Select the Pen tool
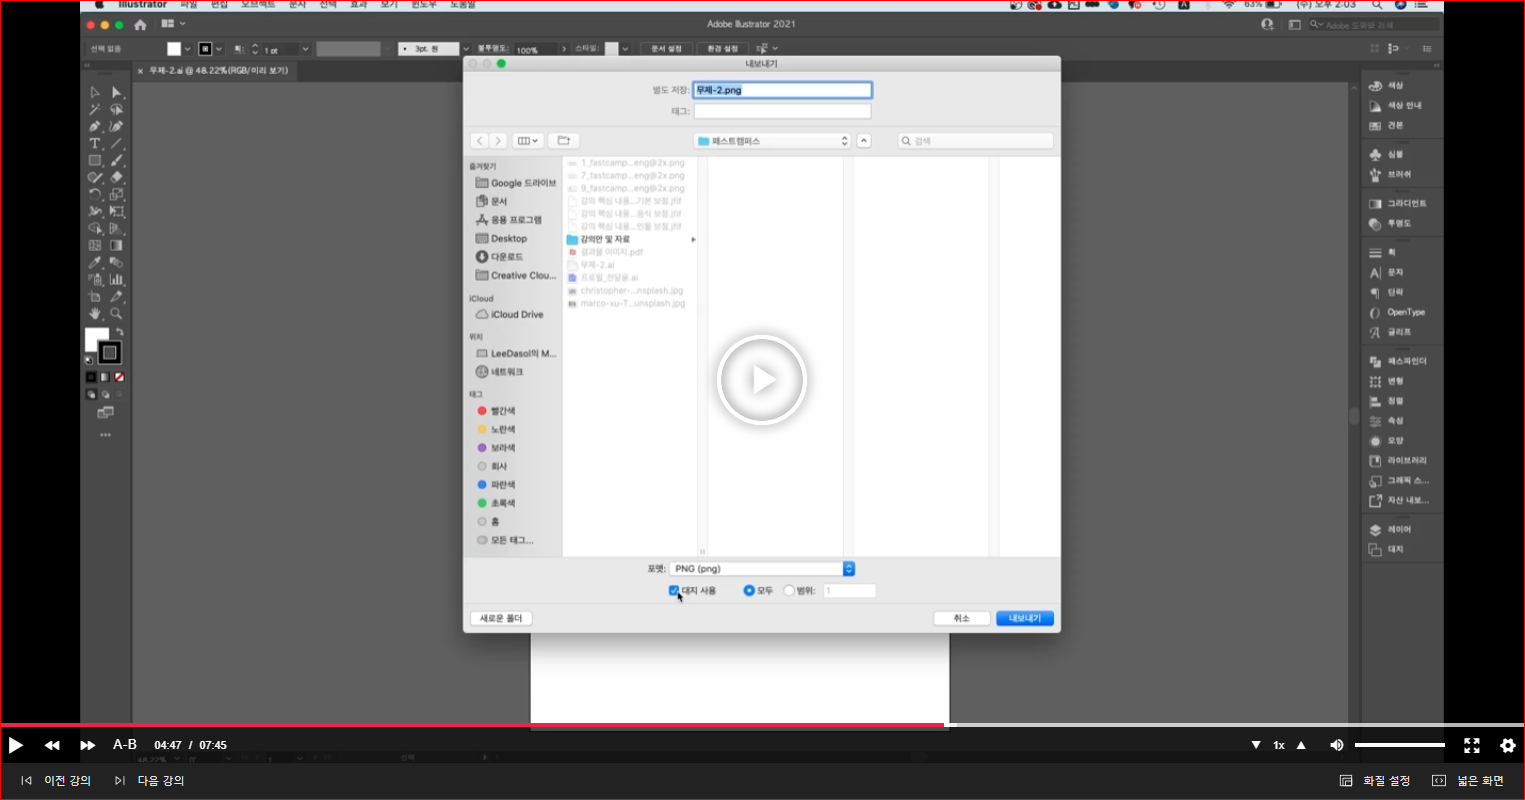This screenshot has width=1525, height=800. [x=95, y=127]
